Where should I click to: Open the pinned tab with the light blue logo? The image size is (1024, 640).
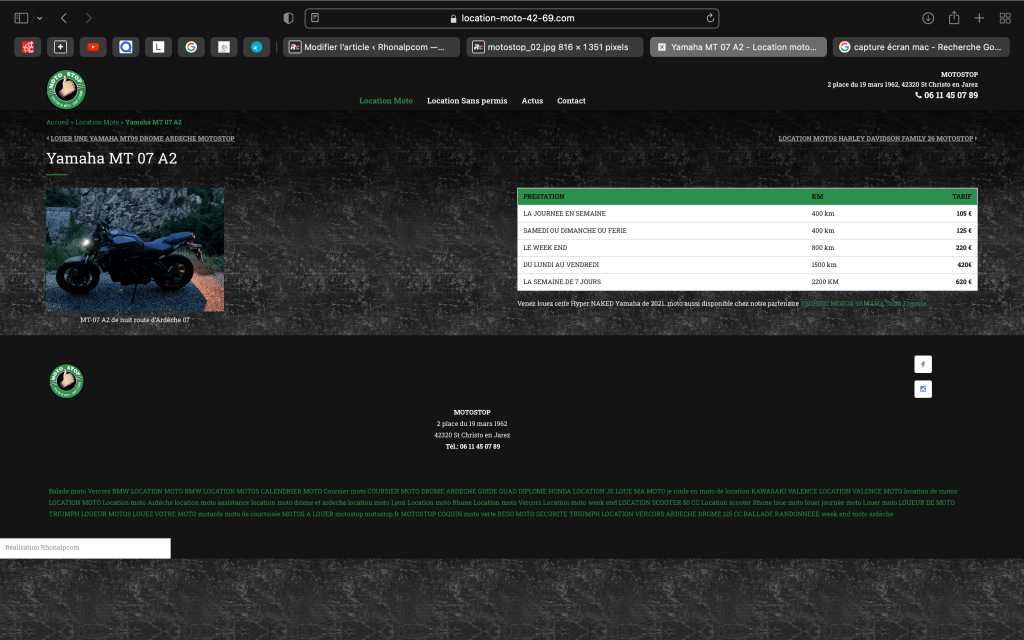[x=223, y=47]
